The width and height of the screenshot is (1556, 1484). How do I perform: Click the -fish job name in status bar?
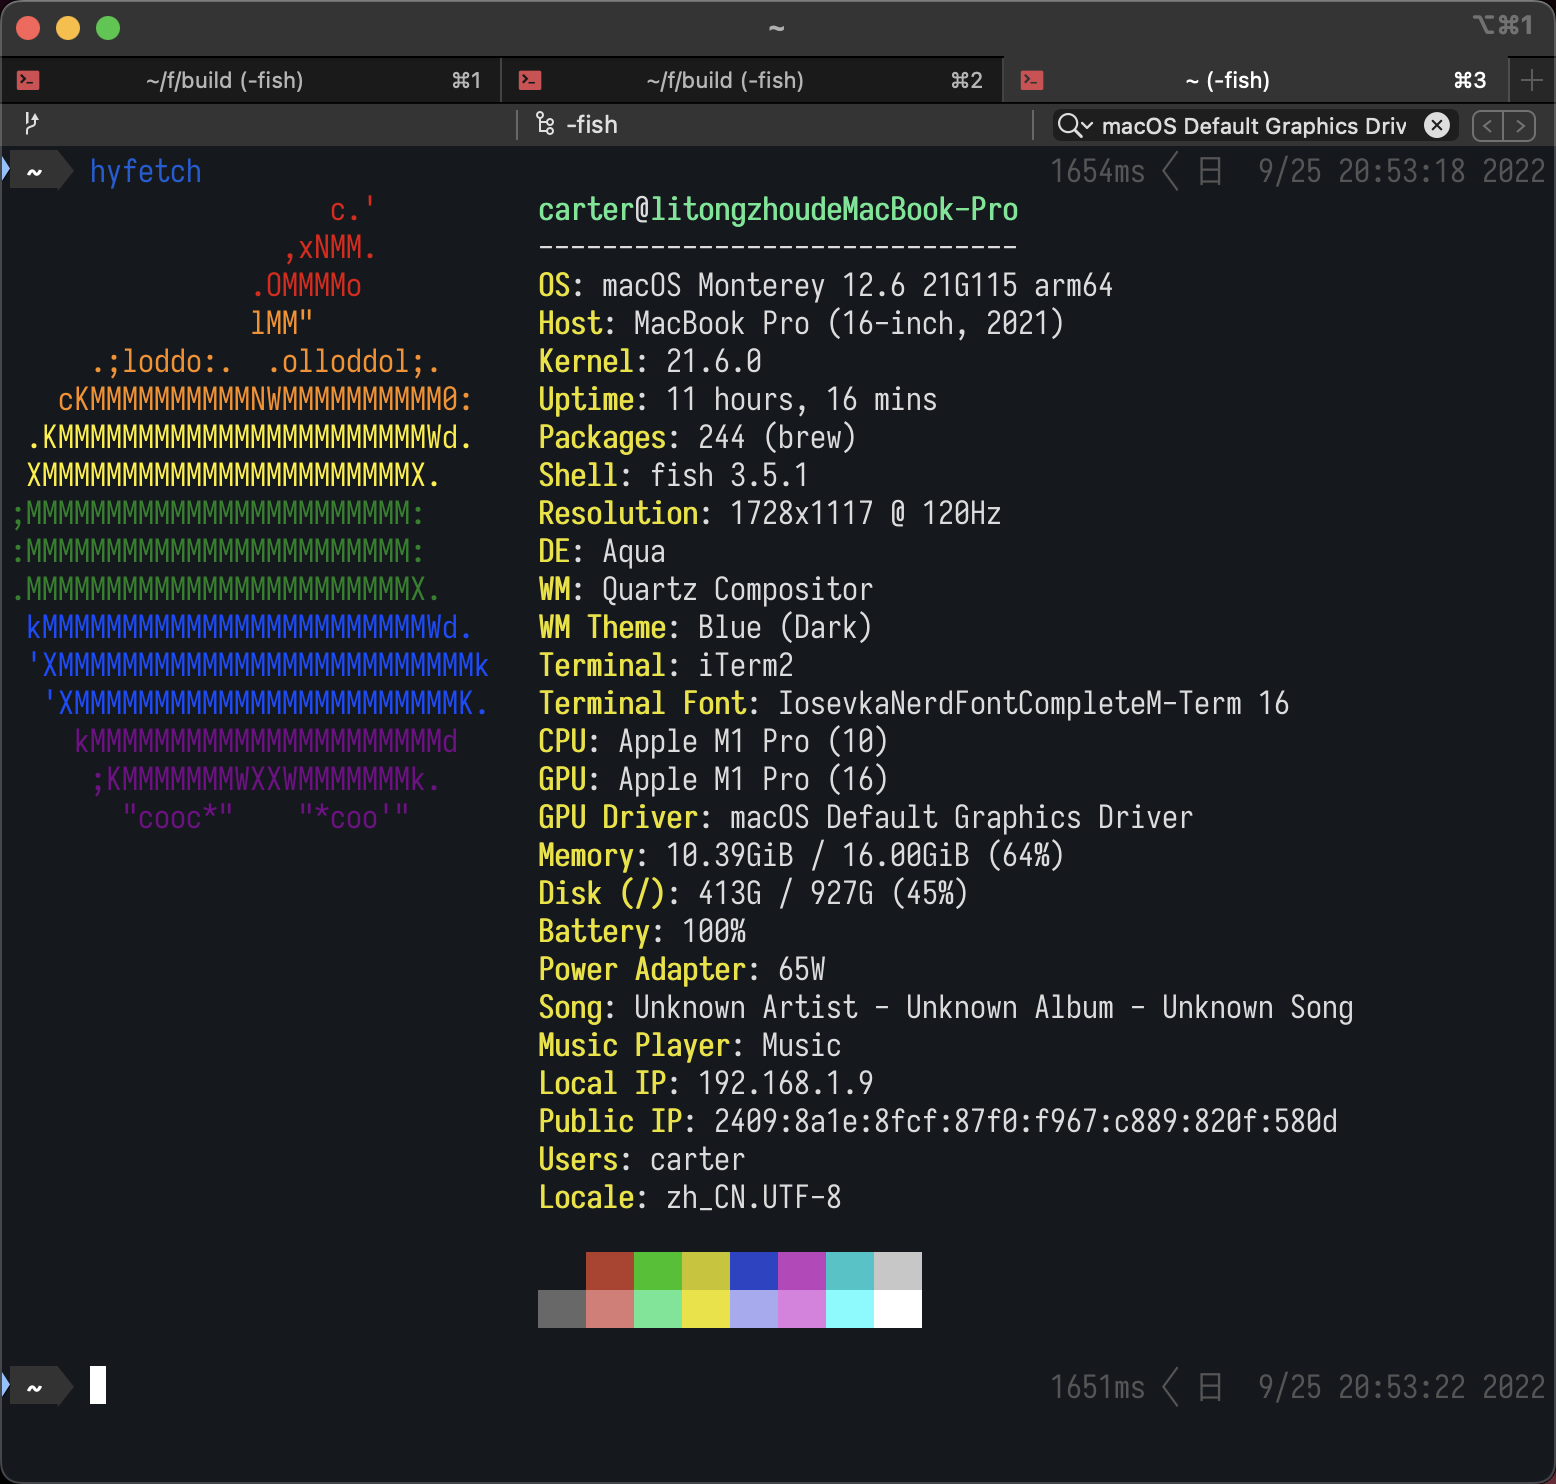[x=592, y=124]
